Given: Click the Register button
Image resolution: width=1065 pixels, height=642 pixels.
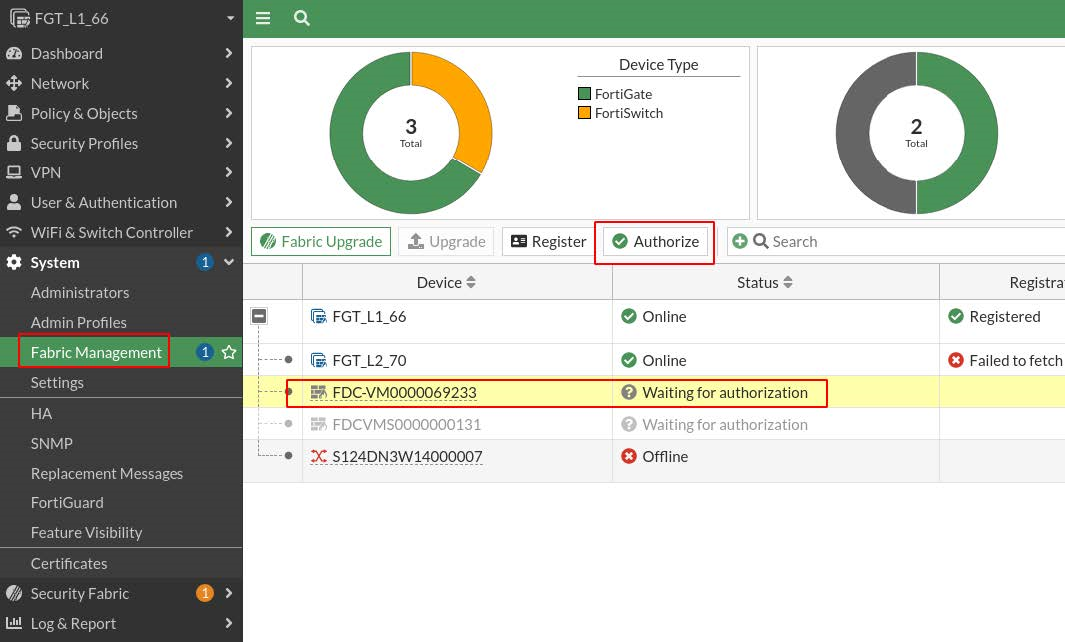Looking at the screenshot, I should 548,241.
